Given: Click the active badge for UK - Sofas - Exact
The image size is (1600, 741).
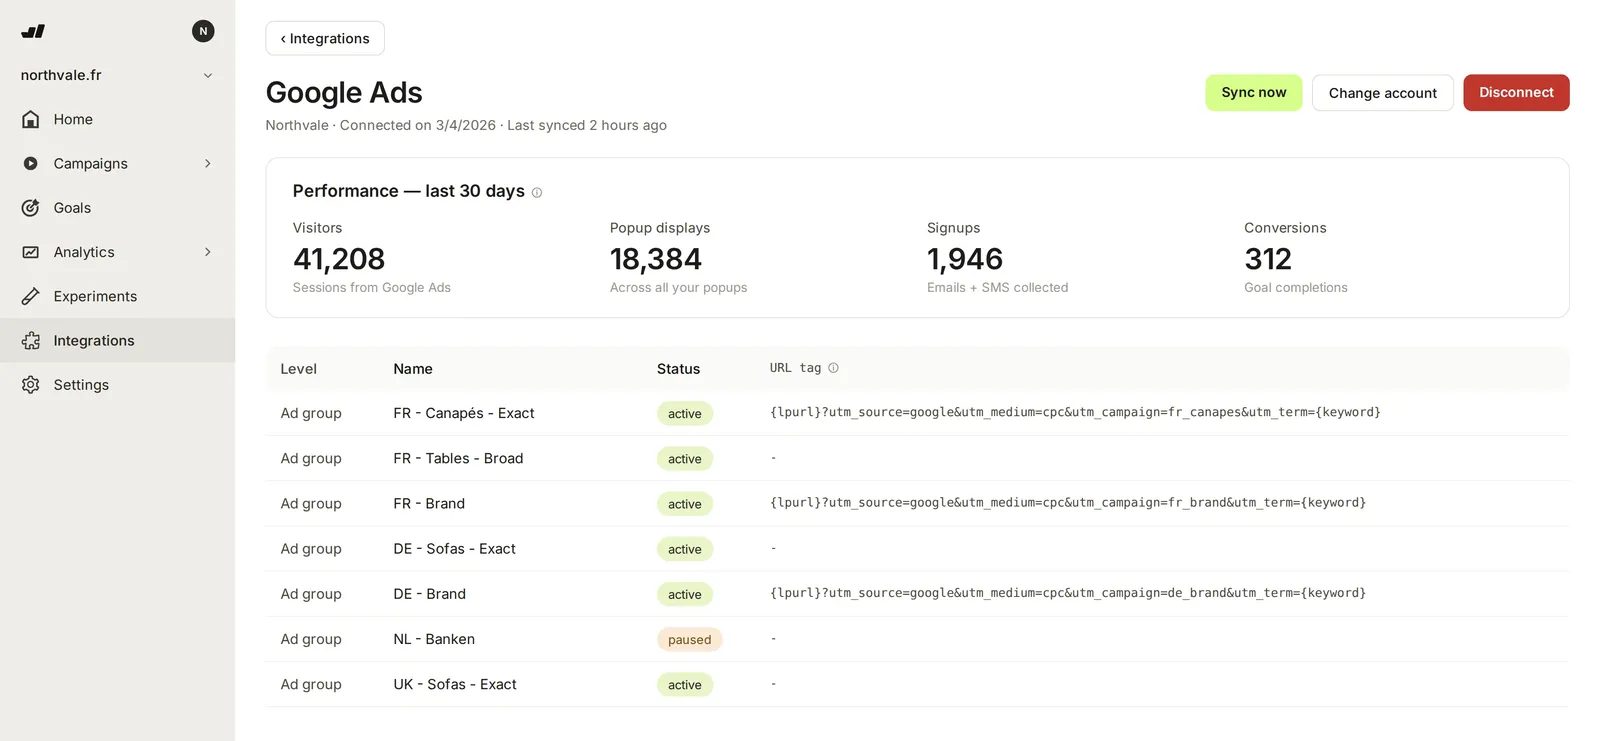Looking at the screenshot, I should [x=684, y=684].
